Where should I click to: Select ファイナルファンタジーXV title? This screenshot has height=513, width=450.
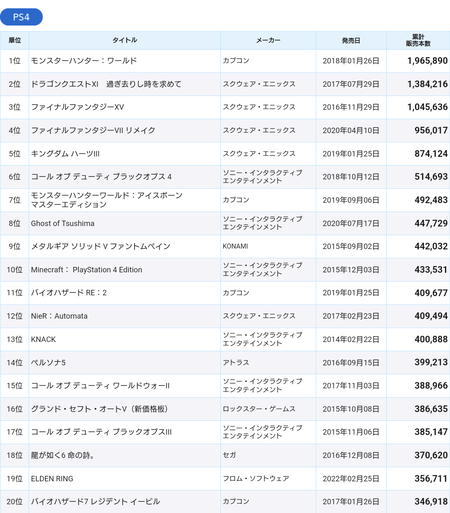click(77, 107)
